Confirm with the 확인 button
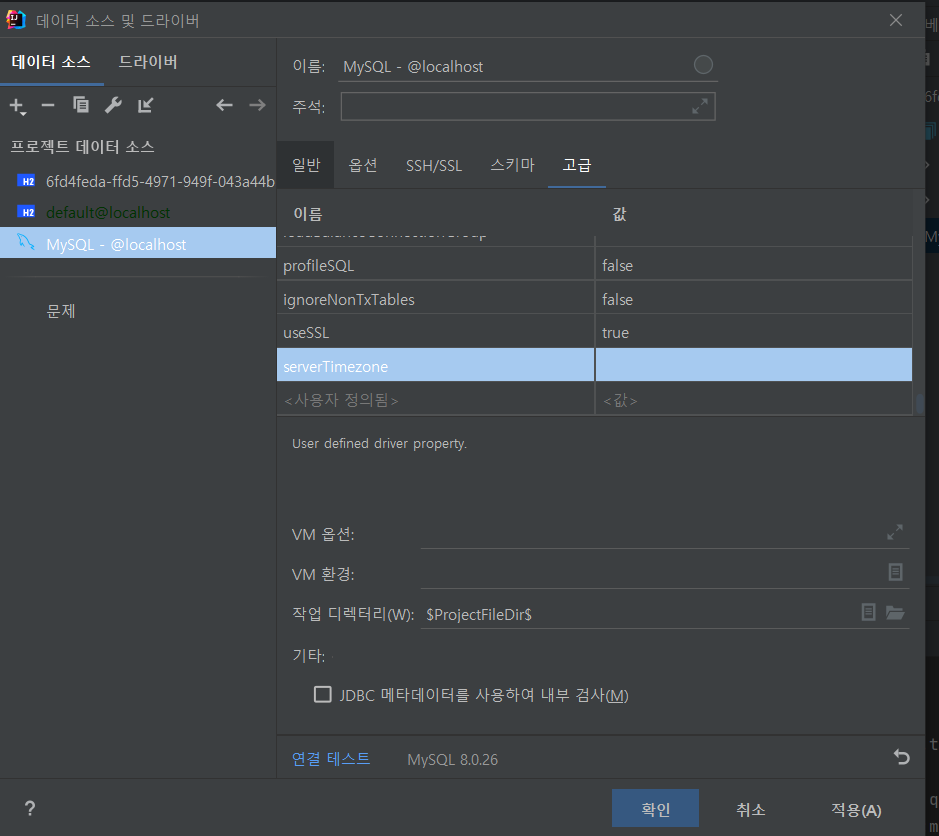Image resolution: width=939 pixels, height=836 pixels. pyautogui.click(x=655, y=808)
